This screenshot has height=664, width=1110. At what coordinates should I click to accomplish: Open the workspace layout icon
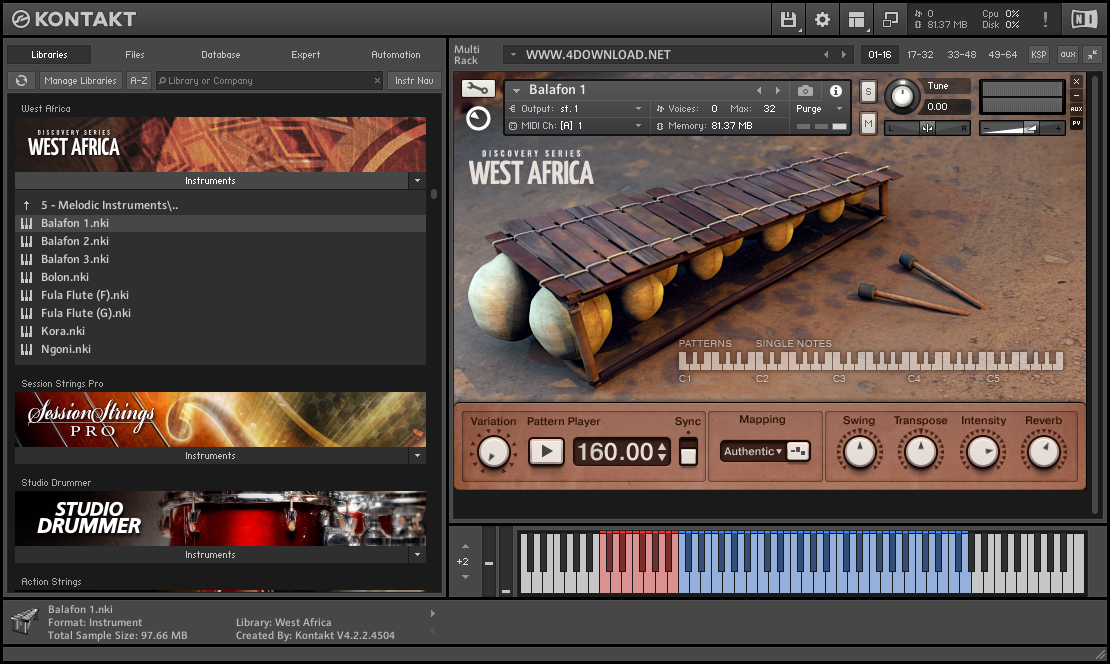coord(856,19)
